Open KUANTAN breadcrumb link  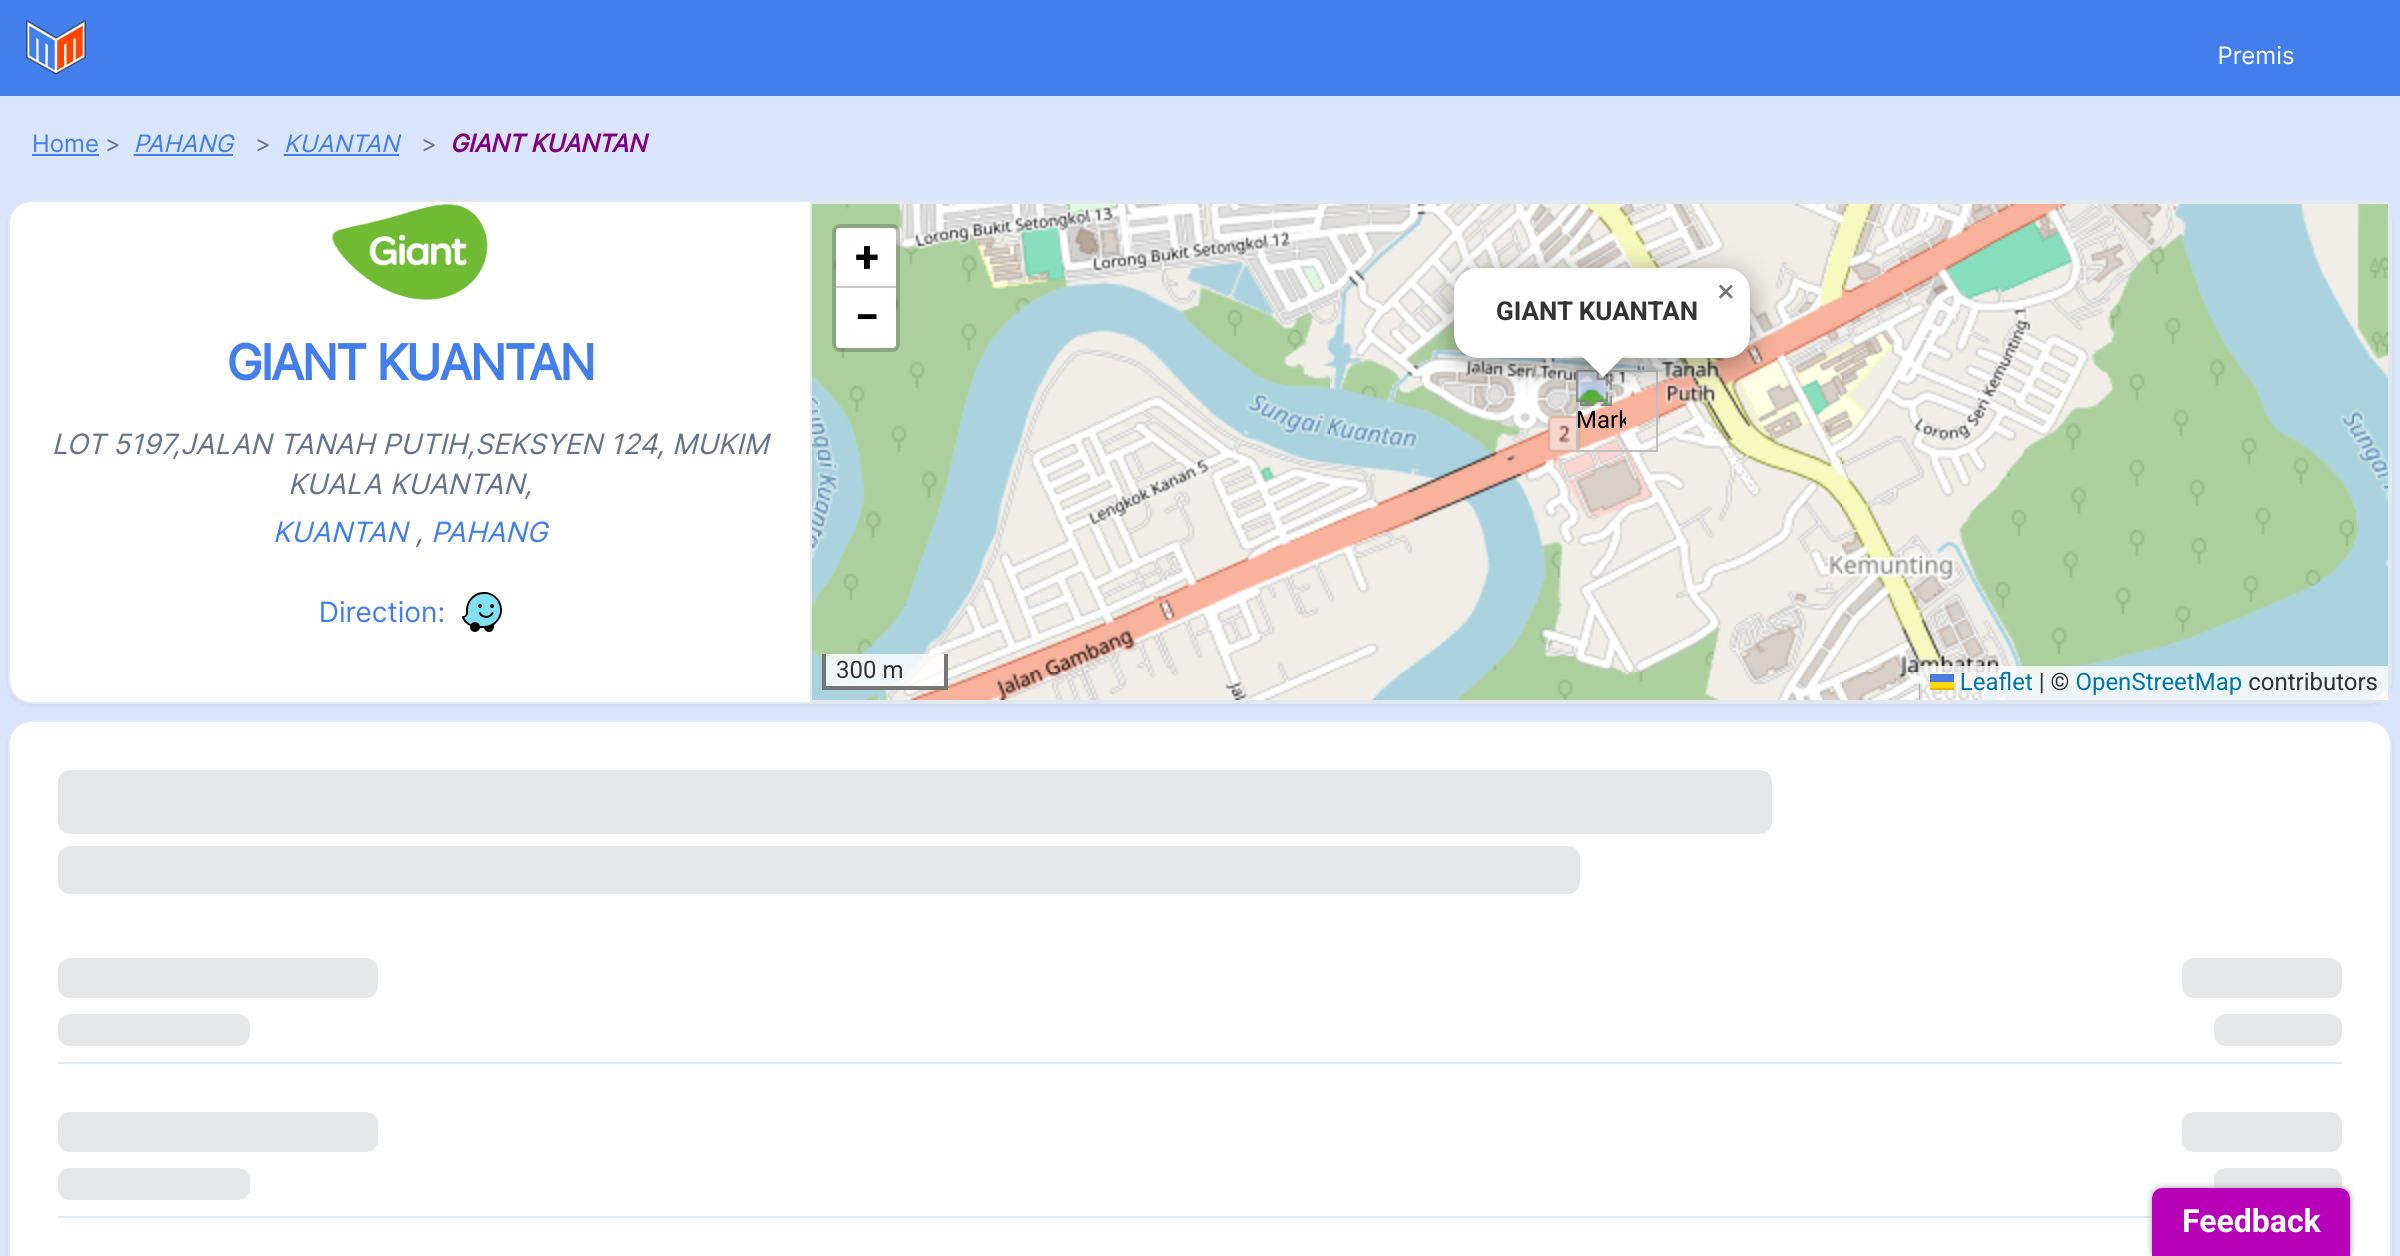(x=342, y=144)
